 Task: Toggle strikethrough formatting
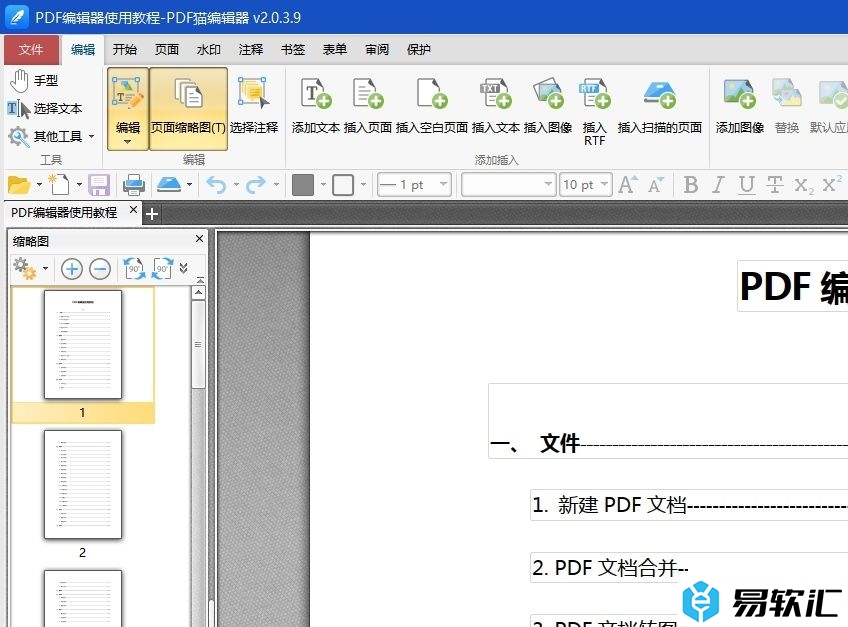tap(775, 185)
